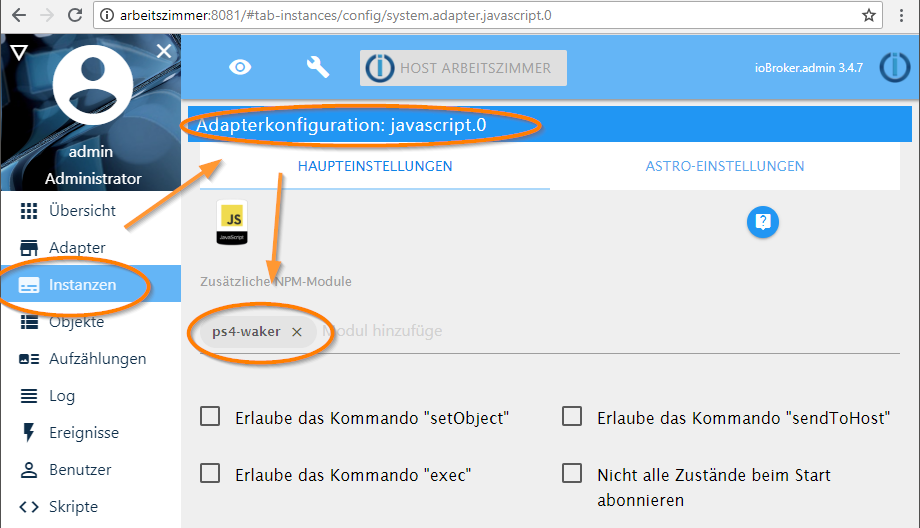This screenshot has height=528, width=920.
Task: Click the site info icon in address bar
Action: pyautogui.click(x=107, y=15)
